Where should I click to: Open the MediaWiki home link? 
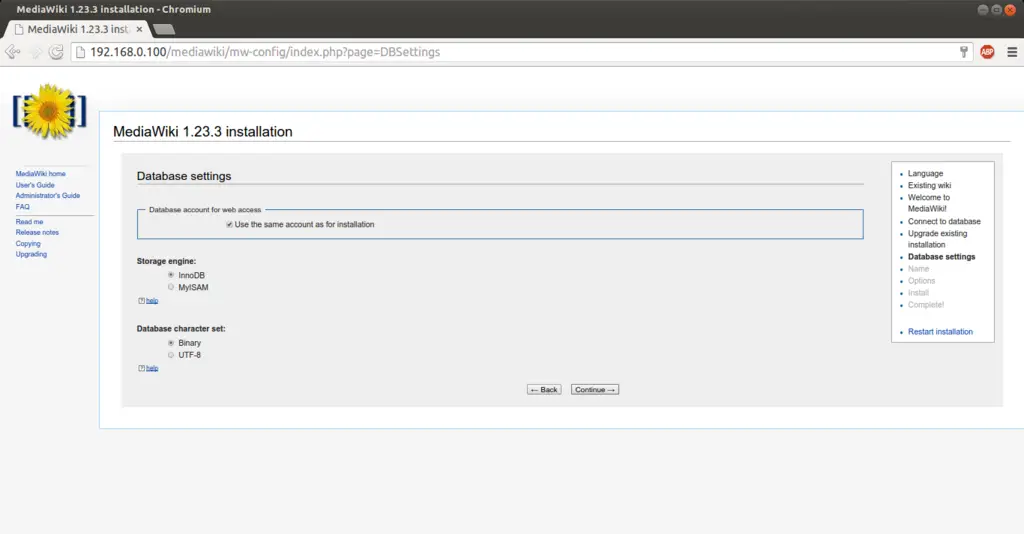(40, 174)
